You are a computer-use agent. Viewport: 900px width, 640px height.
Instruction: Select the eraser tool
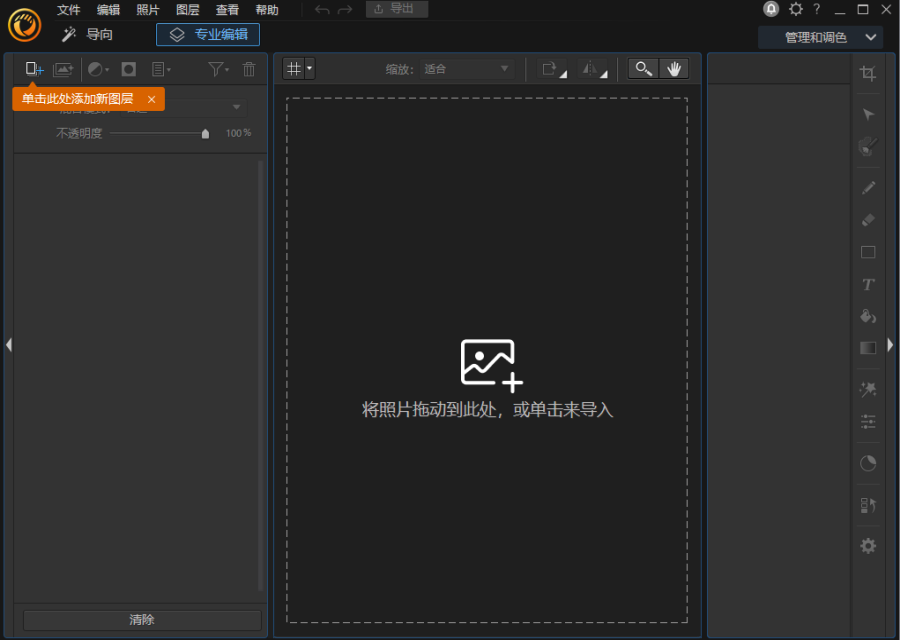[868, 220]
